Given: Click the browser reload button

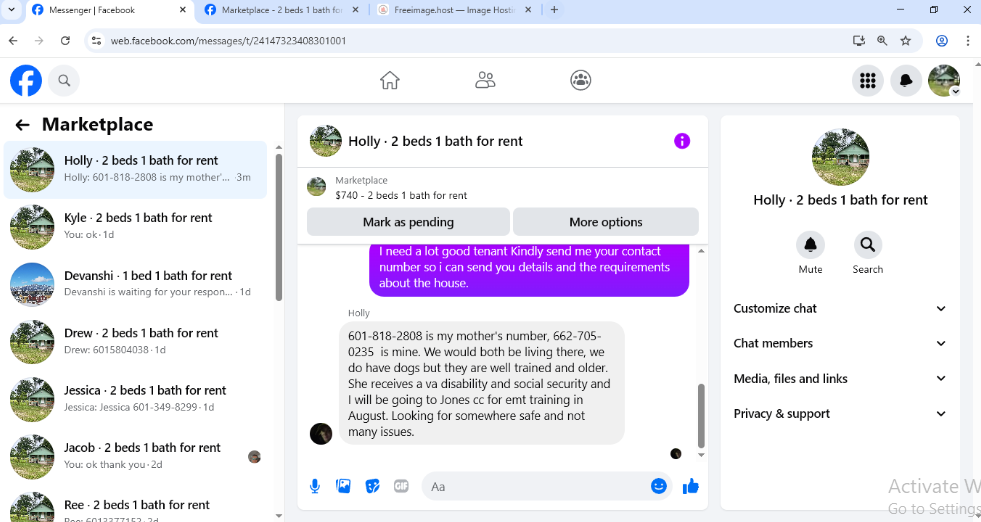Looking at the screenshot, I should 65,41.
